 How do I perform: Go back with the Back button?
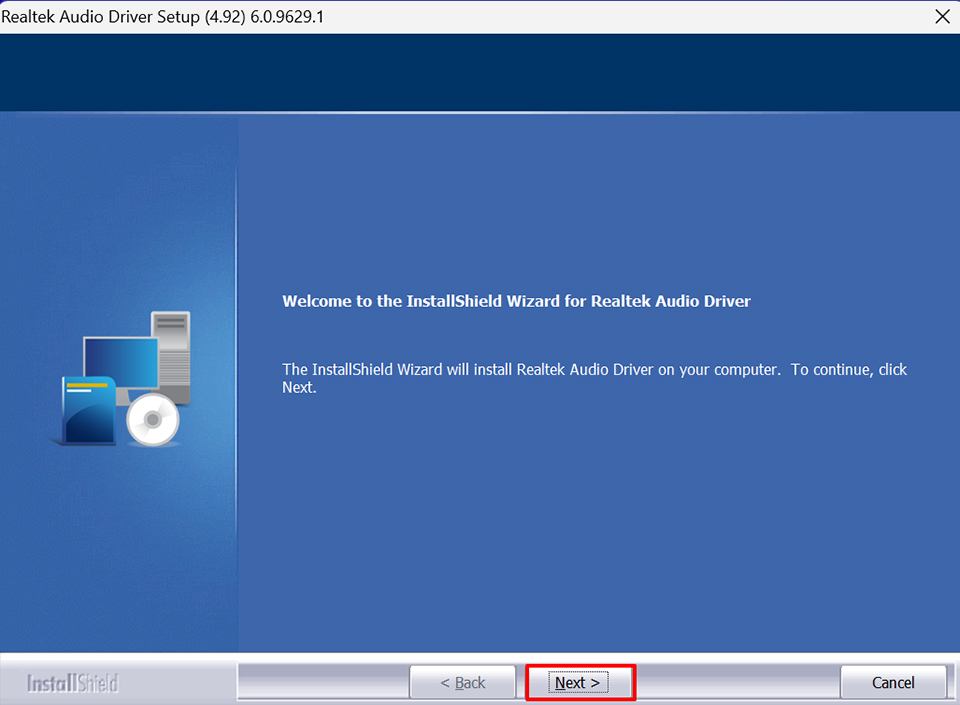[x=463, y=682]
